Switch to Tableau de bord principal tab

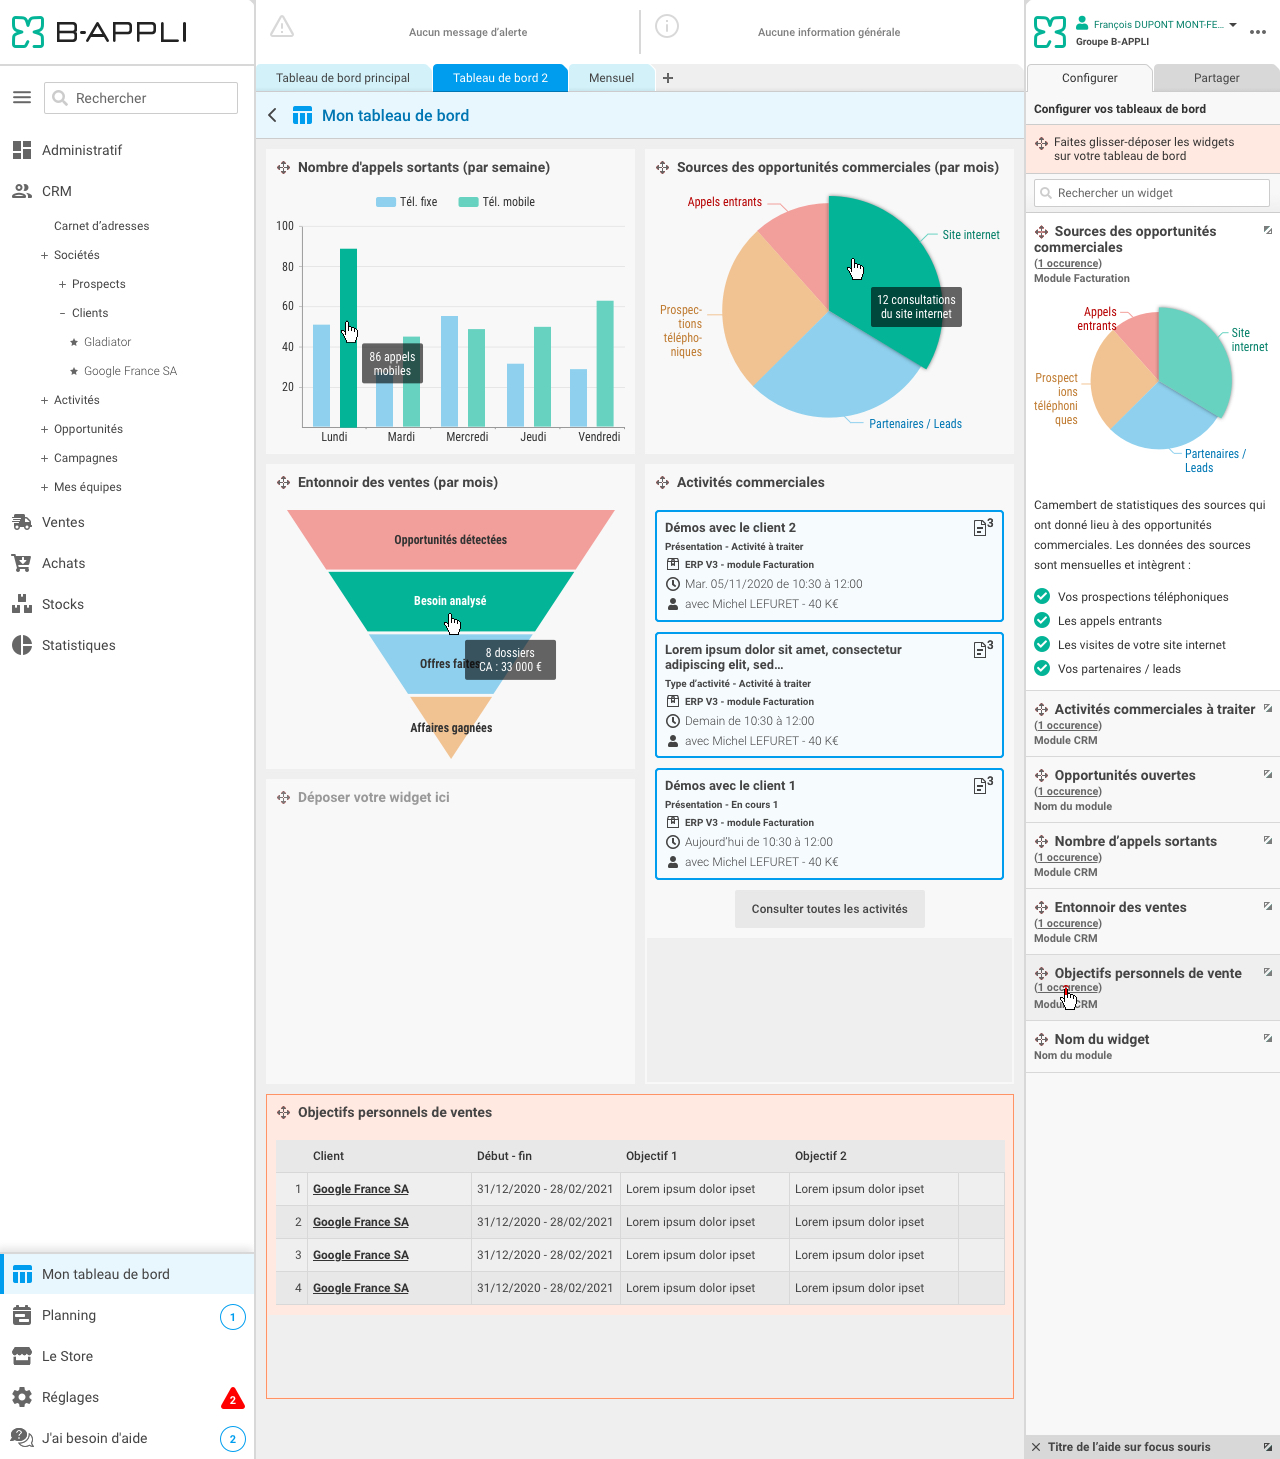[343, 78]
